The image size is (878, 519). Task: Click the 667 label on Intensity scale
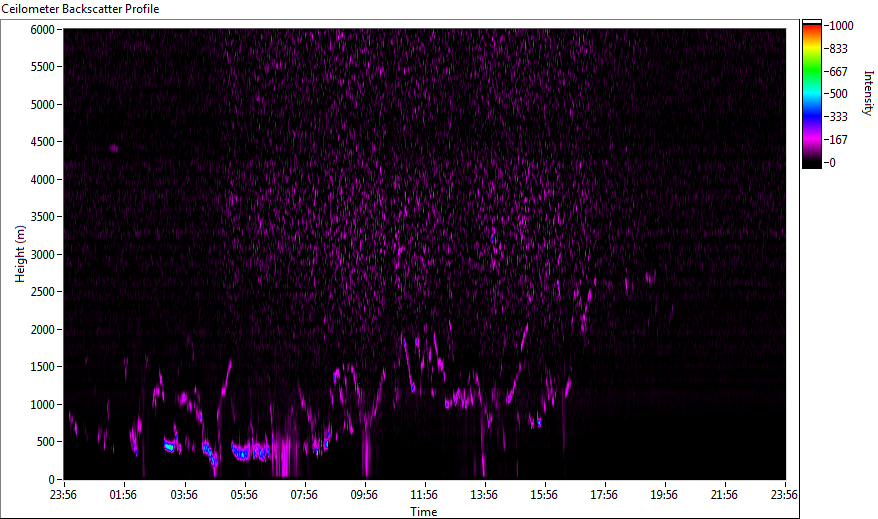[839, 72]
